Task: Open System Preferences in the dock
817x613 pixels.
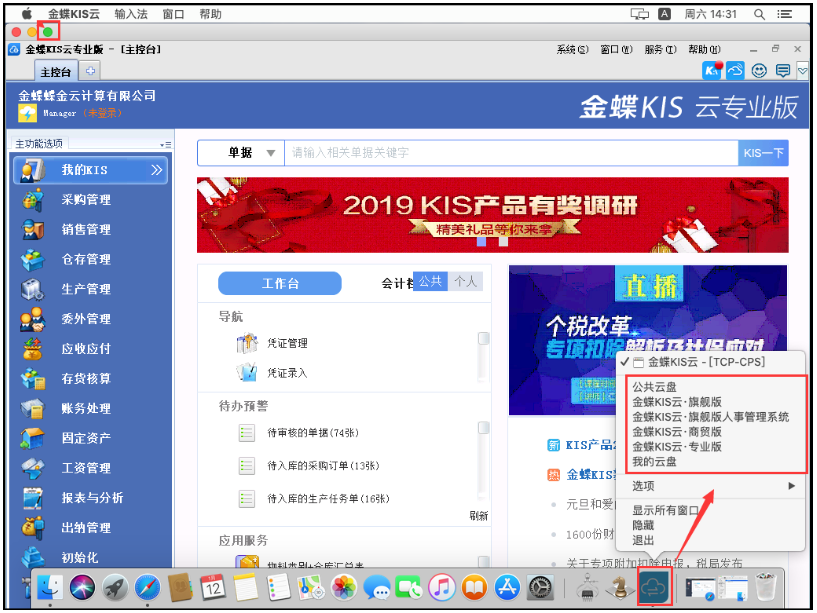Action: pos(540,588)
